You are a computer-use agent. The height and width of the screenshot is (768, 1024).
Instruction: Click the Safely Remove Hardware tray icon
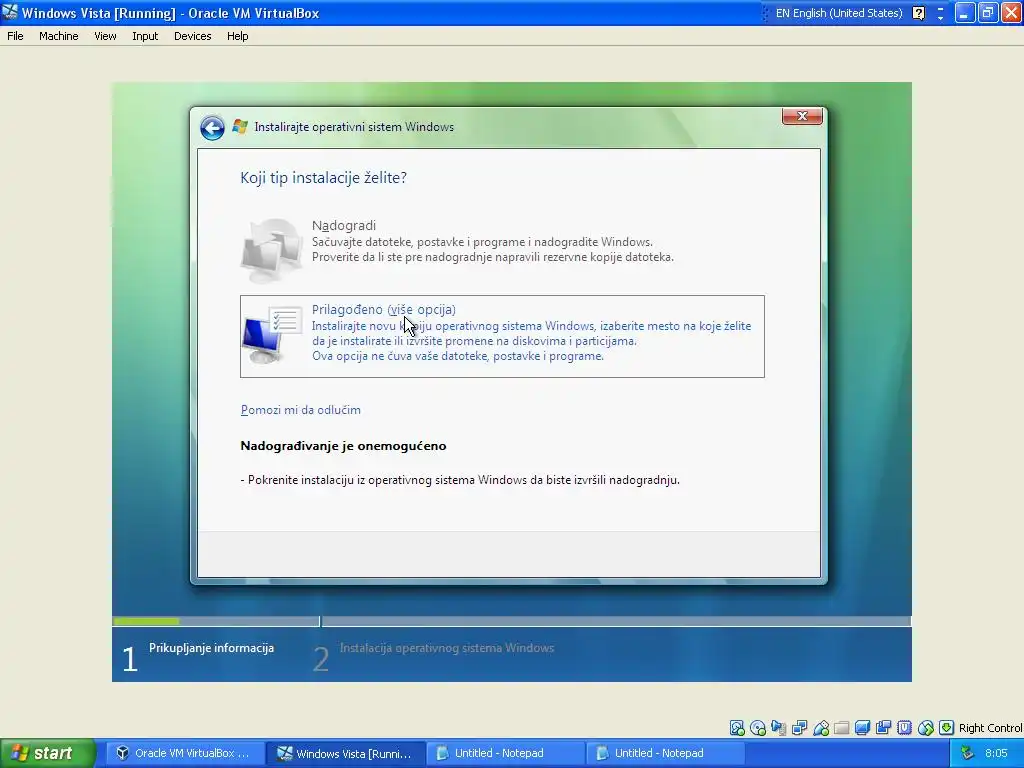(967, 753)
